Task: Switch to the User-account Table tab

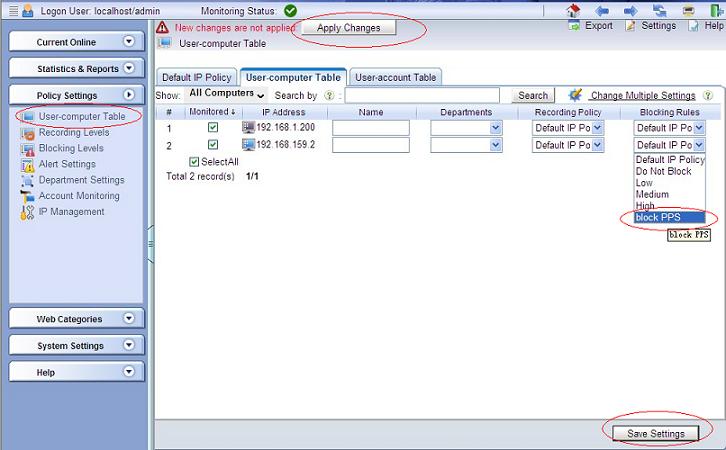Action: click(x=396, y=77)
